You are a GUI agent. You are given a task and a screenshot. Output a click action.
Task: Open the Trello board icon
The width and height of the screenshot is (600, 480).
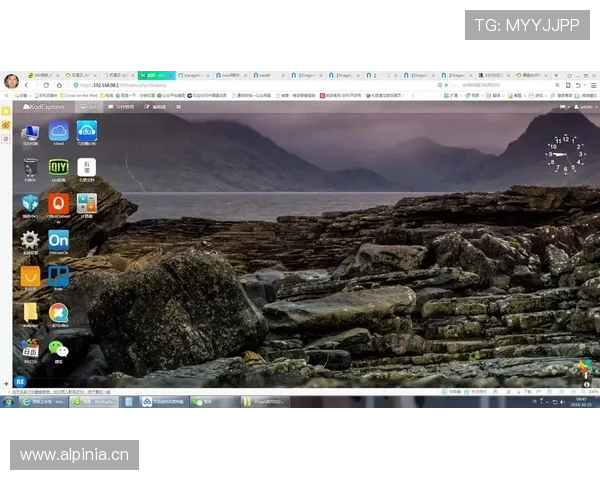click(x=58, y=275)
